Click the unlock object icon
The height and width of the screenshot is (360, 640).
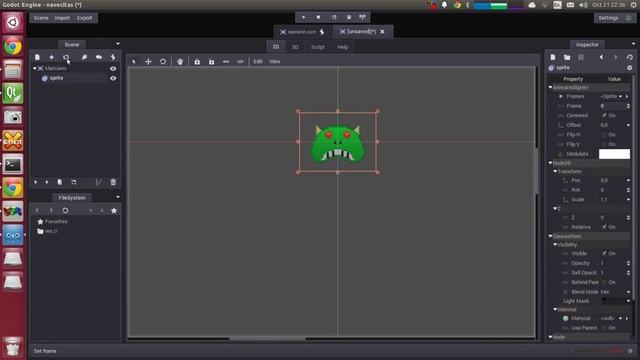[x=211, y=62]
